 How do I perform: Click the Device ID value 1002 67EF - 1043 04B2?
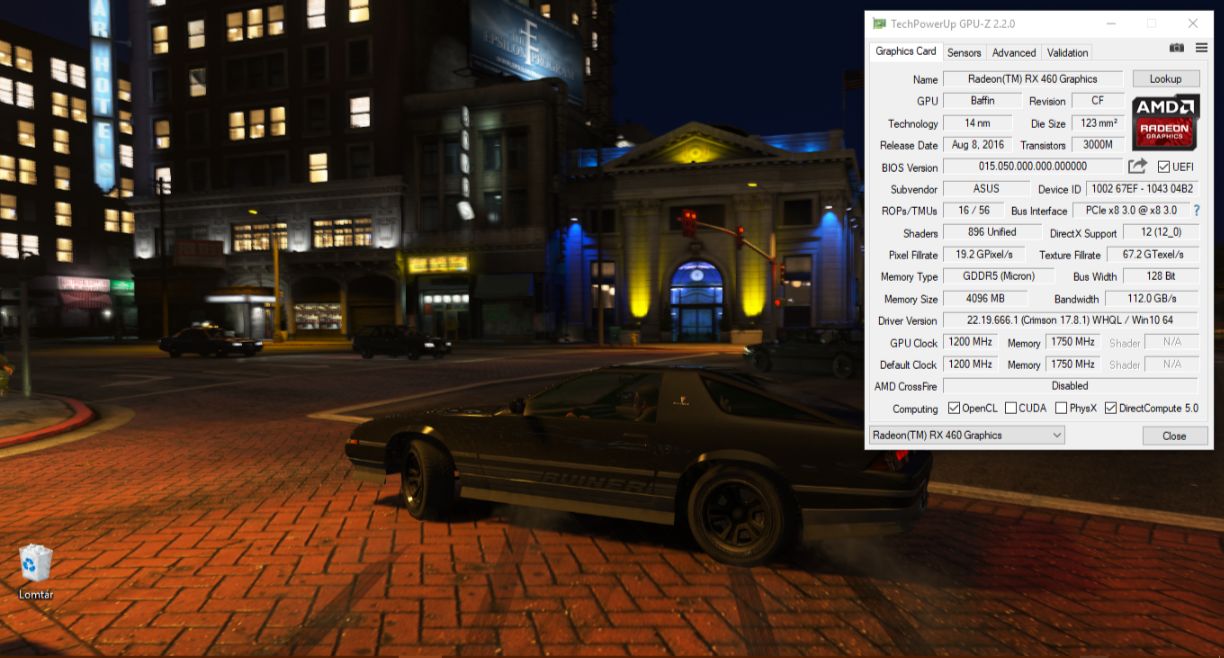(x=1143, y=189)
